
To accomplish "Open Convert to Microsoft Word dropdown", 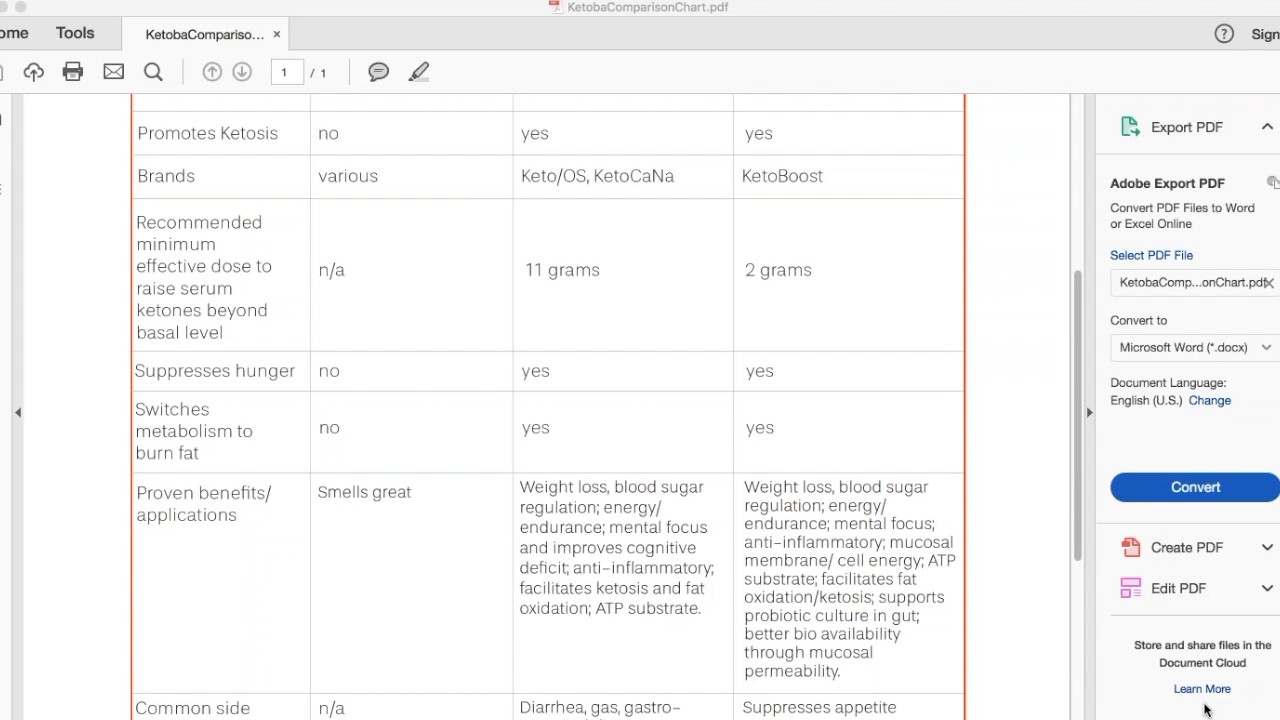I will tap(1195, 347).
